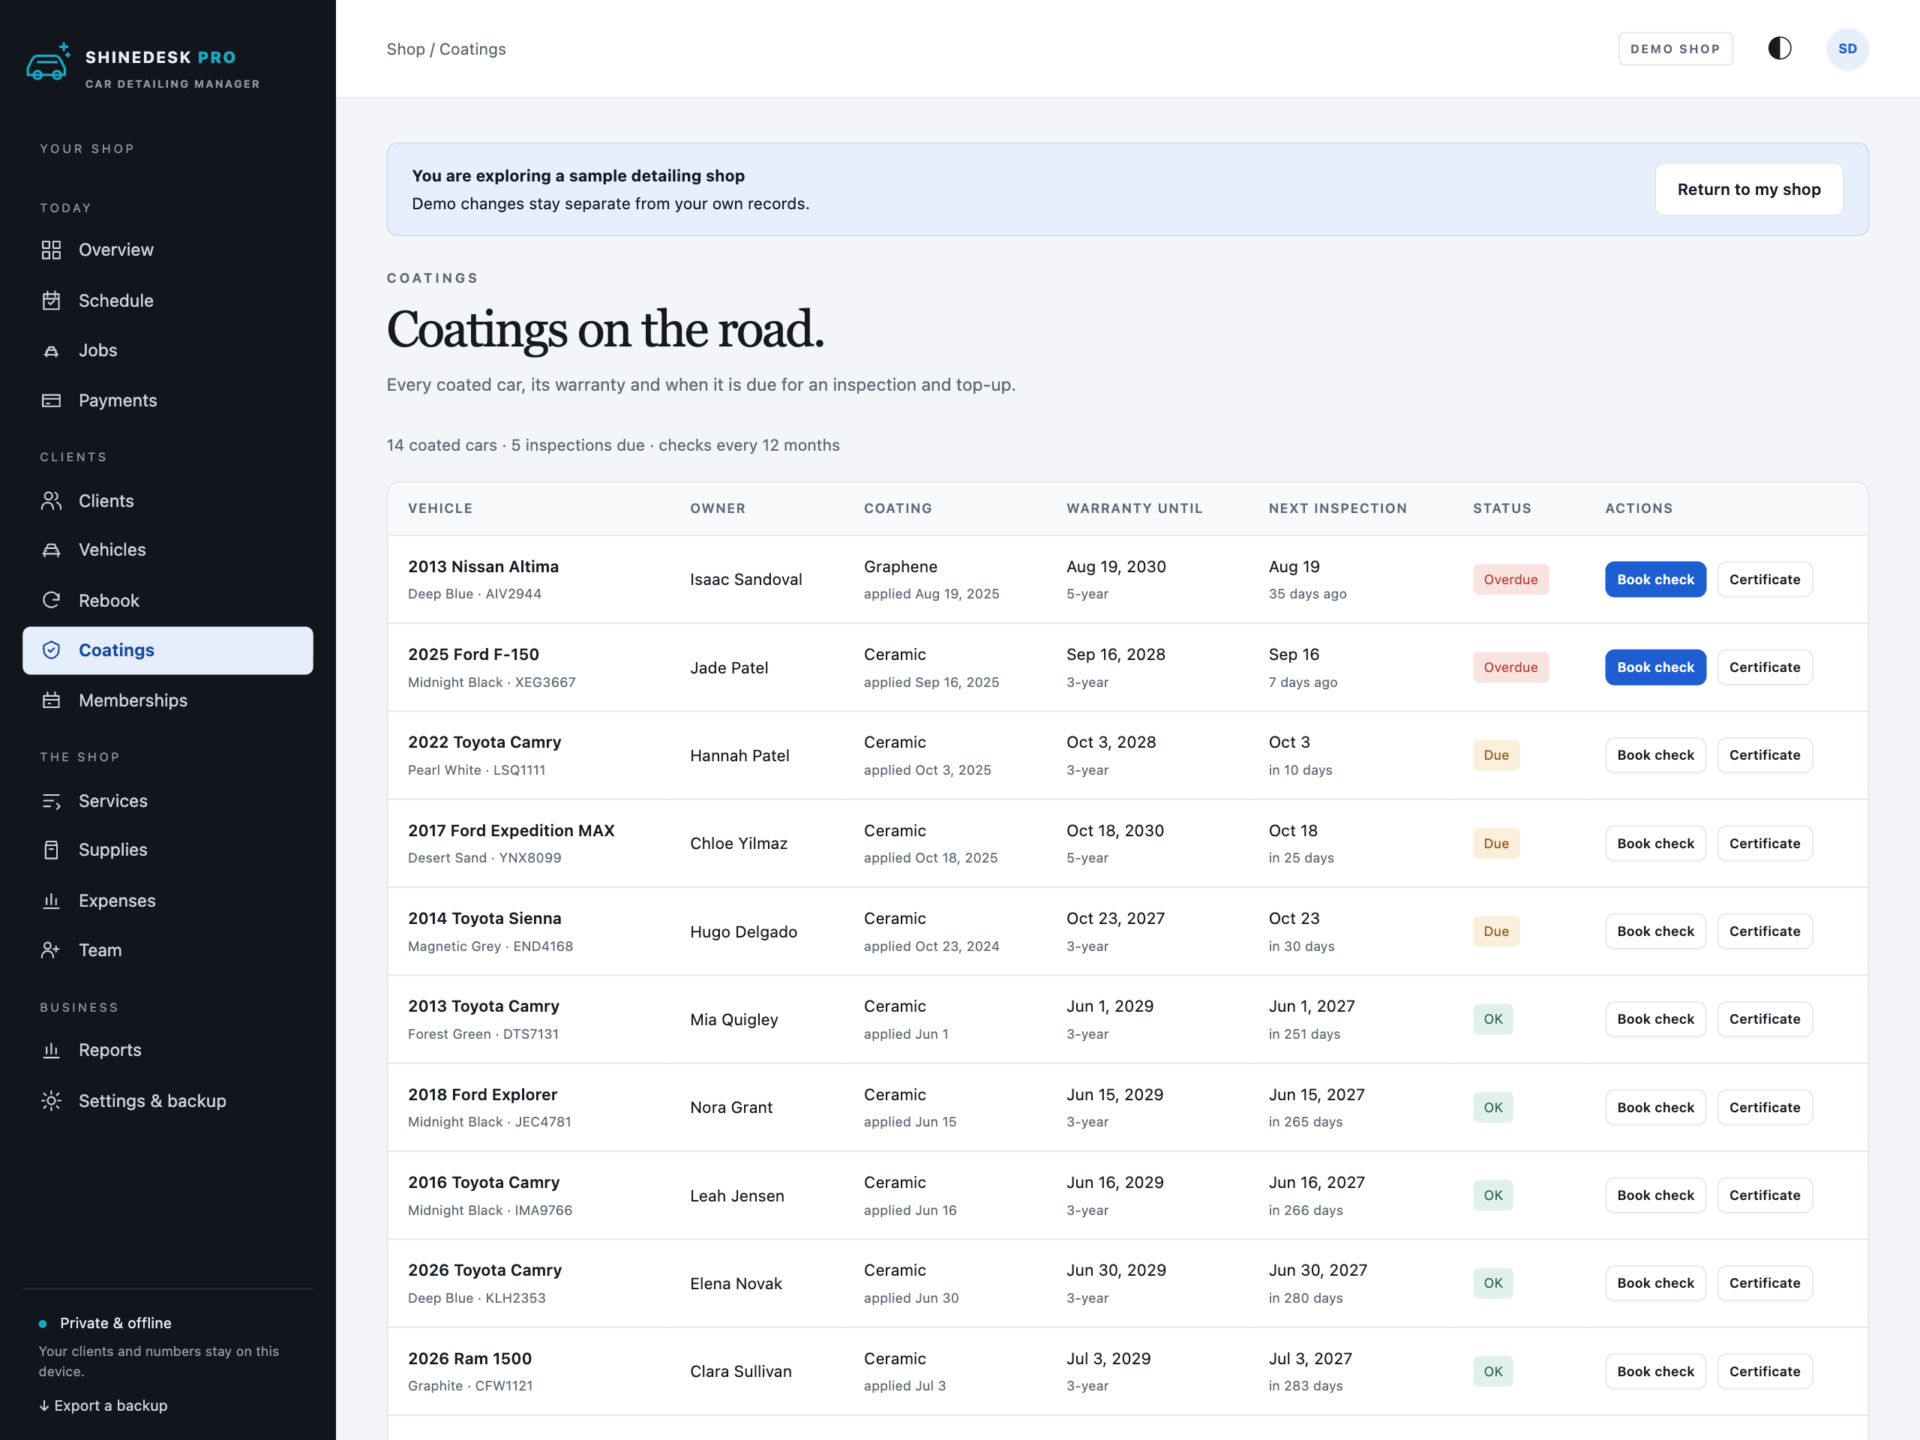Click Return to my shop button

[x=1748, y=189]
